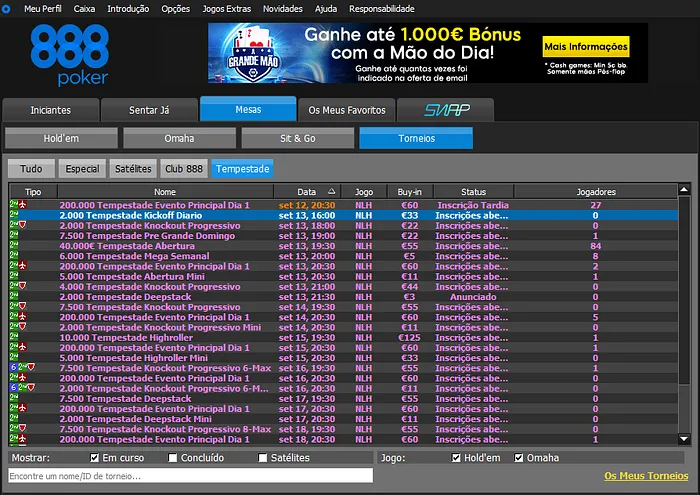Click the shield icon on the Knockout Progressivo Mini row
Image resolution: width=700 pixels, height=495 pixels.
tap(22, 327)
